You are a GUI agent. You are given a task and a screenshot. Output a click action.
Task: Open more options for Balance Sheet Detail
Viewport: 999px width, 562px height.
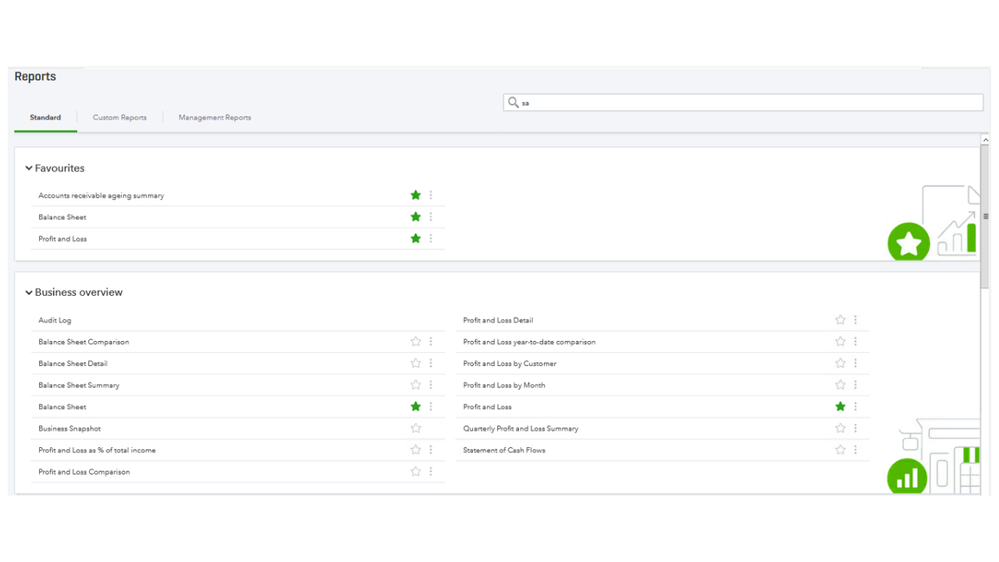[431, 363]
